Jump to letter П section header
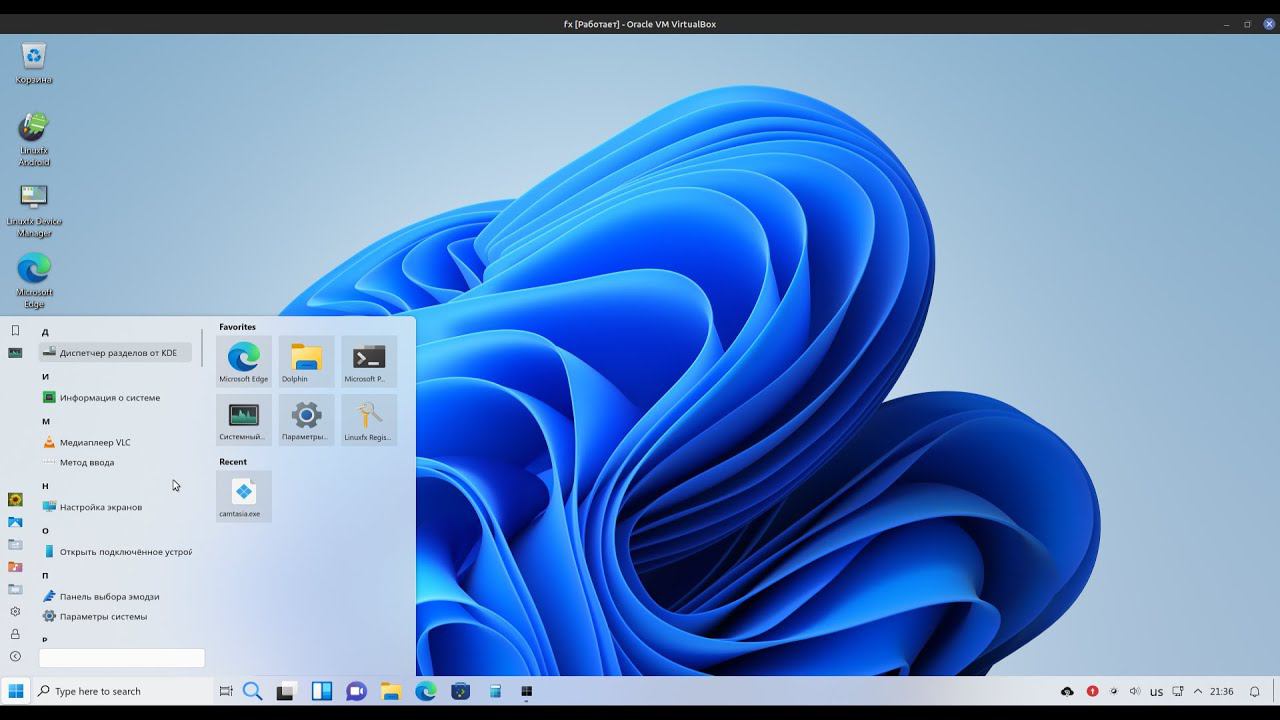This screenshot has height=720, width=1280. point(45,576)
